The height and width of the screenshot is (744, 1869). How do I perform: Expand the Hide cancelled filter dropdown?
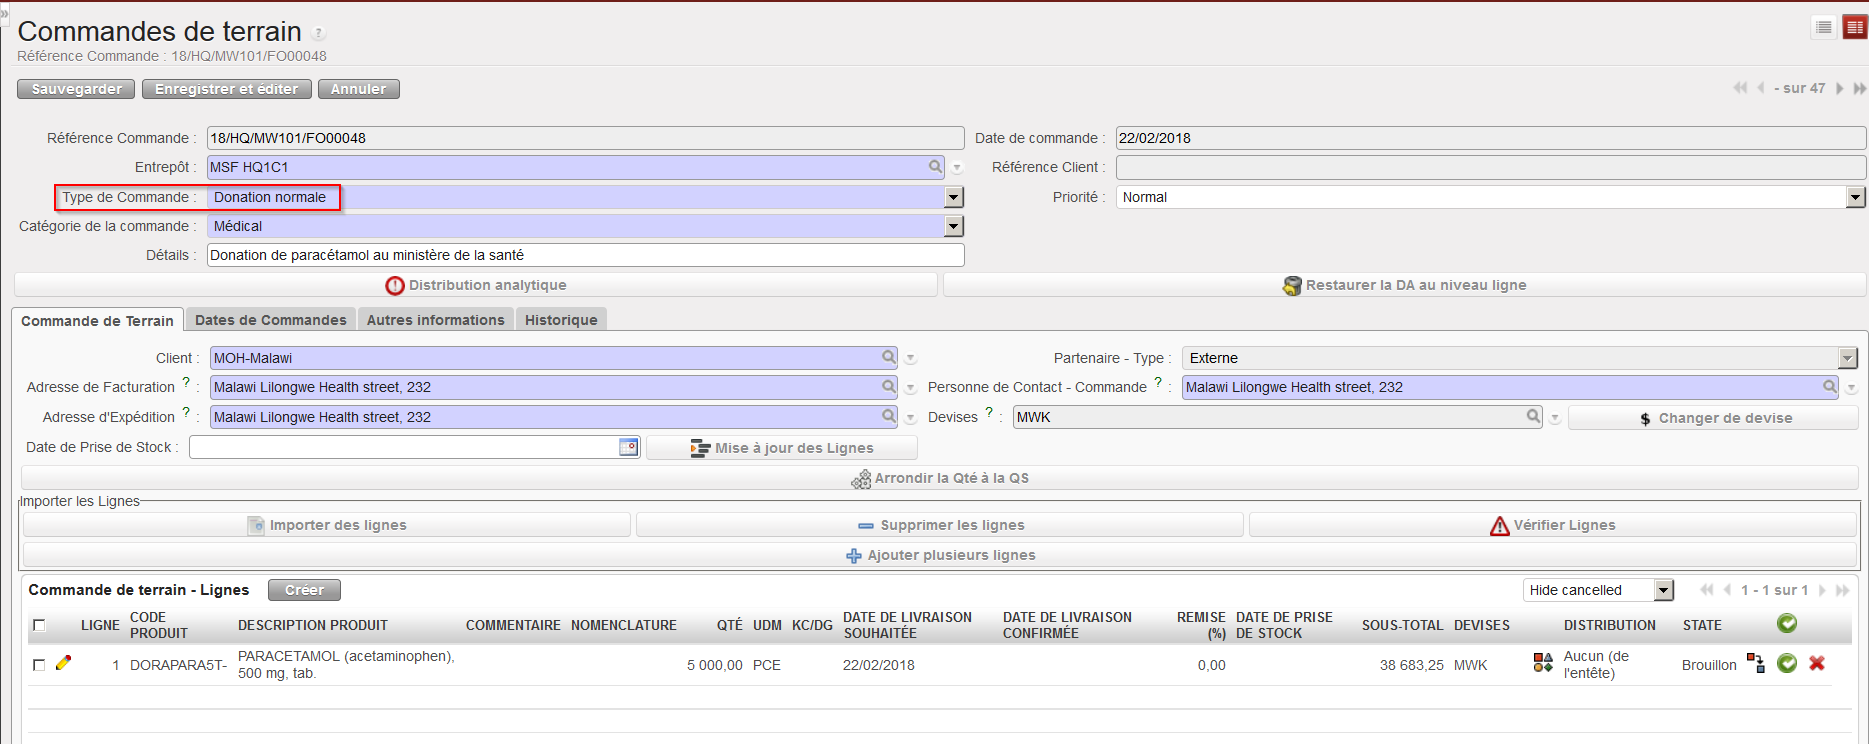1664,590
